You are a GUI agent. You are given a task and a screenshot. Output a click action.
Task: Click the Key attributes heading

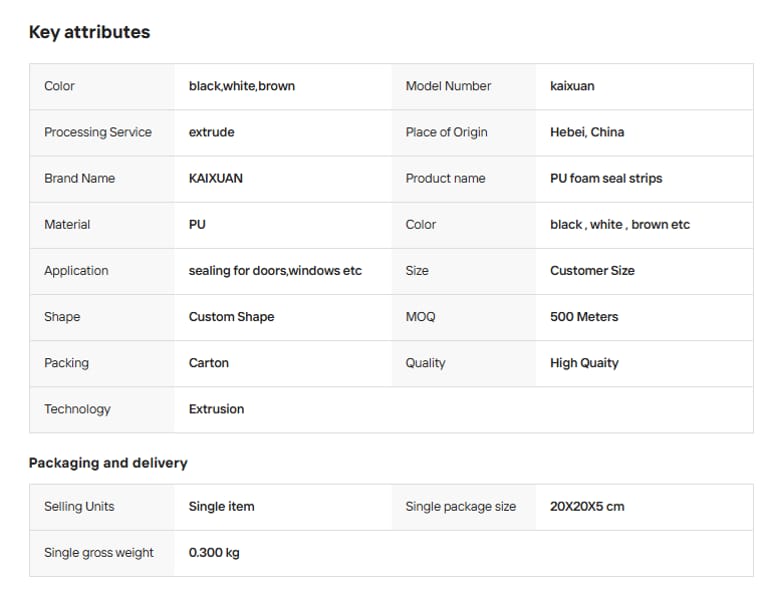(89, 32)
